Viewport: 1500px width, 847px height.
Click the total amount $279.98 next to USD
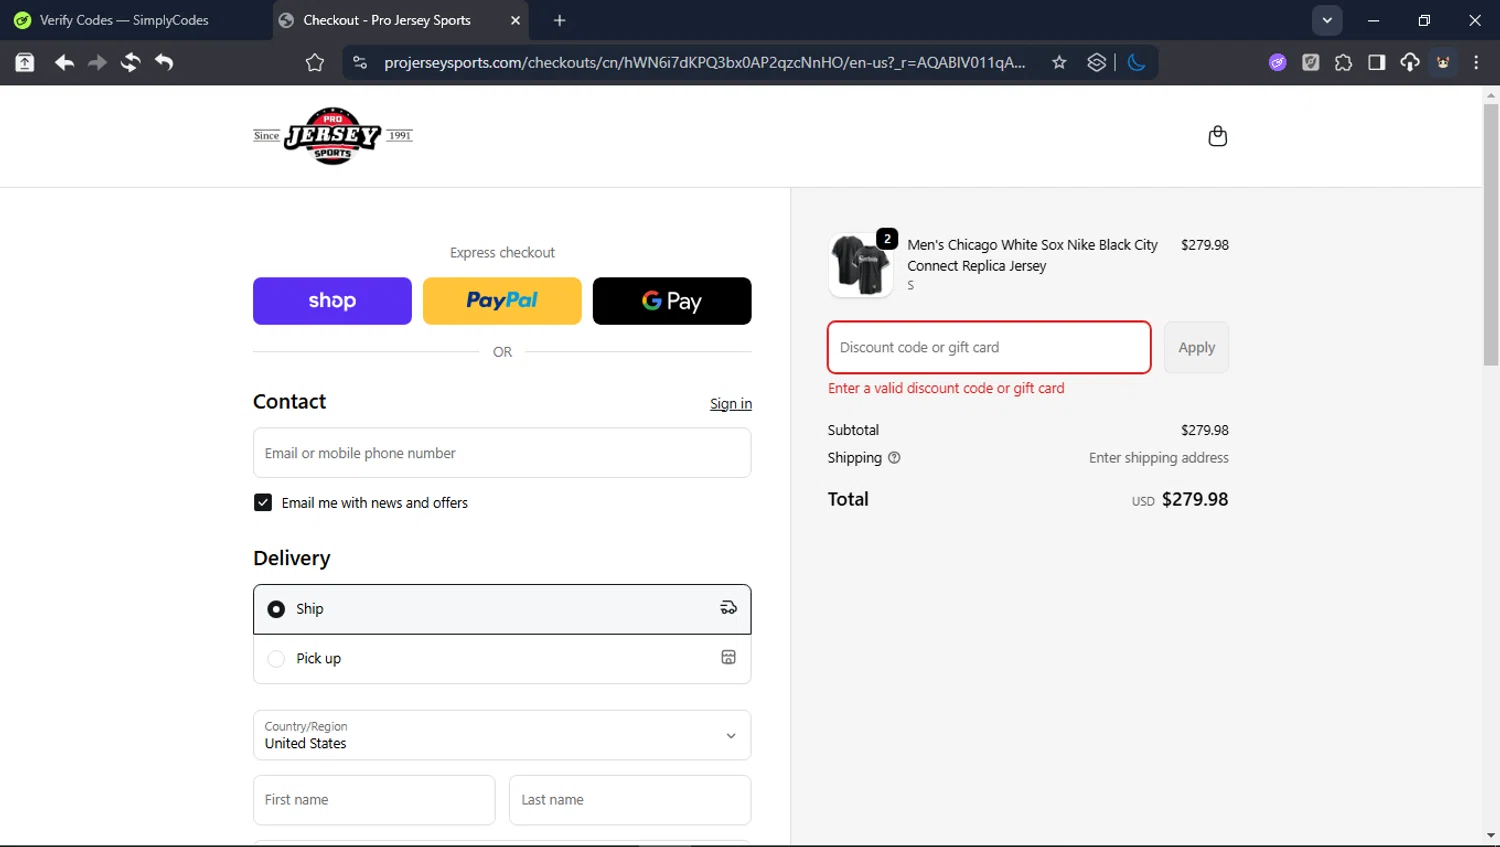click(1195, 499)
